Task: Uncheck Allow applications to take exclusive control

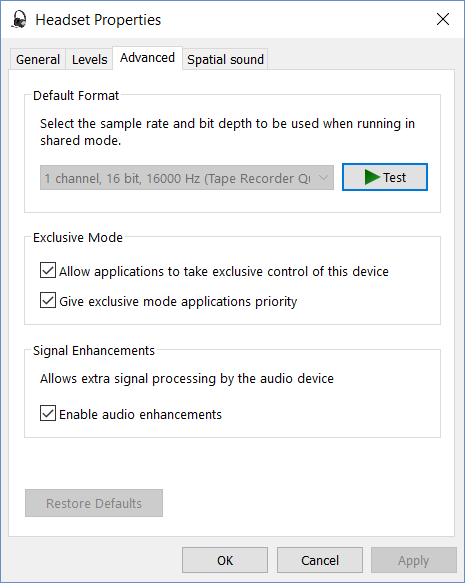Action: tap(48, 271)
